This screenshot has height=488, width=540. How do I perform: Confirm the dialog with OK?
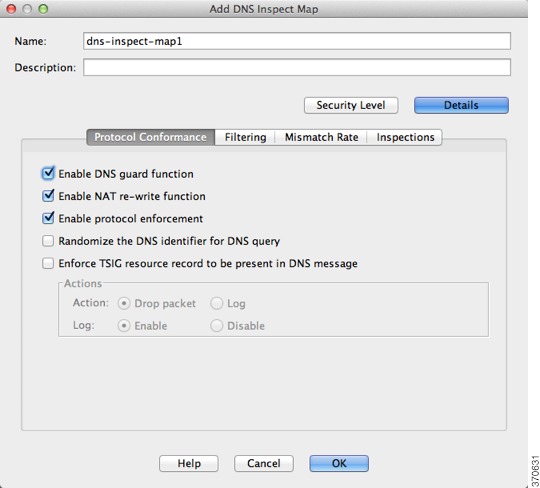coord(339,463)
